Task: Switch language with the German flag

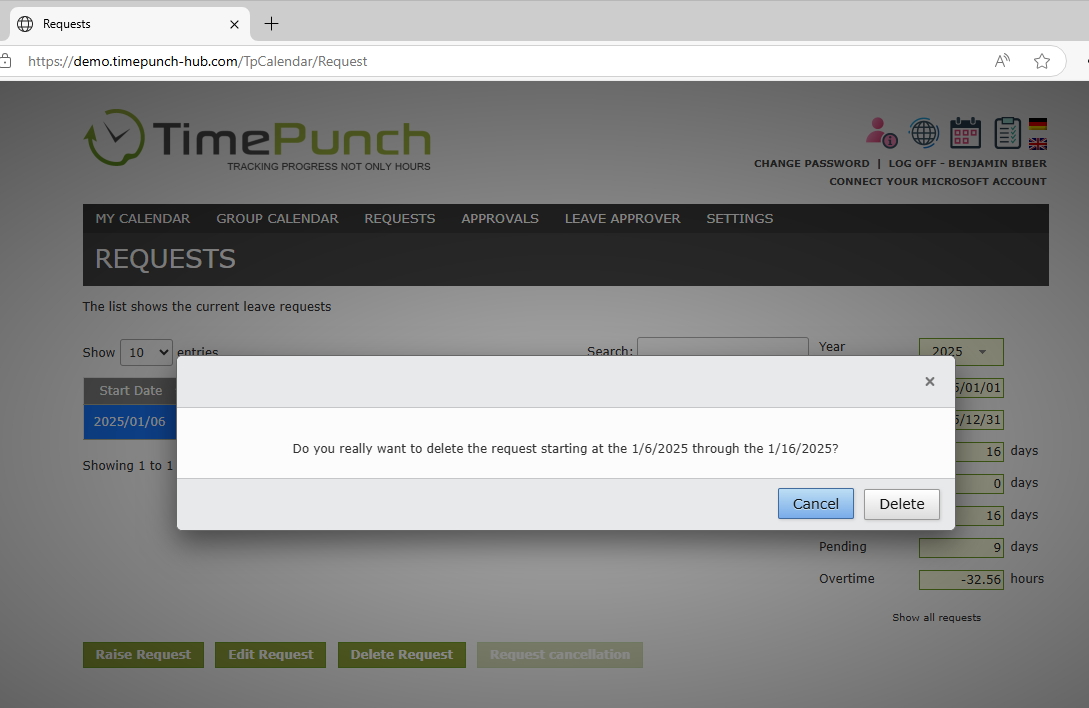Action: click(x=1038, y=124)
